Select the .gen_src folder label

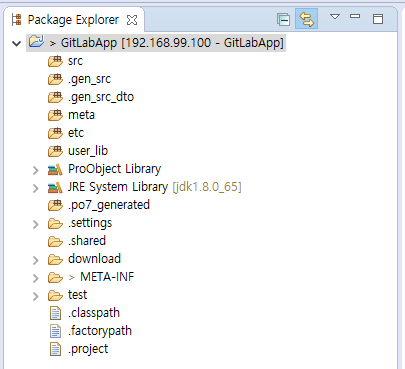pyautogui.click(x=89, y=79)
